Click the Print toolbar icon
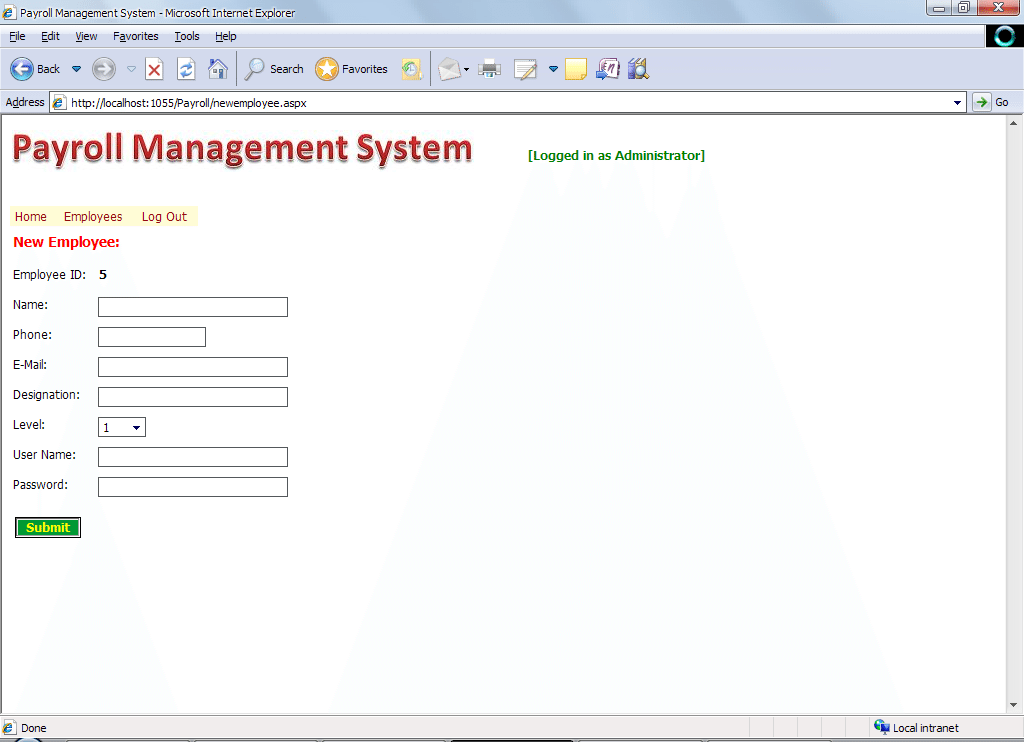Image resolution: width=1024 pixels, height=742 pixels. (x=489, y=69)
